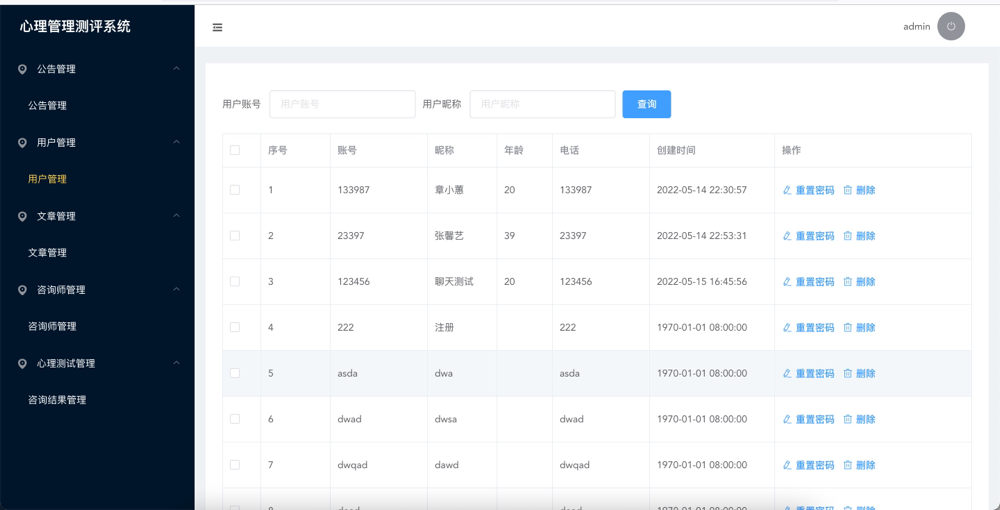The width and height of the screenshot is (1000, 510).
Task: Check the checkbox for row 7 dwqad
Action: click(235, 465)
